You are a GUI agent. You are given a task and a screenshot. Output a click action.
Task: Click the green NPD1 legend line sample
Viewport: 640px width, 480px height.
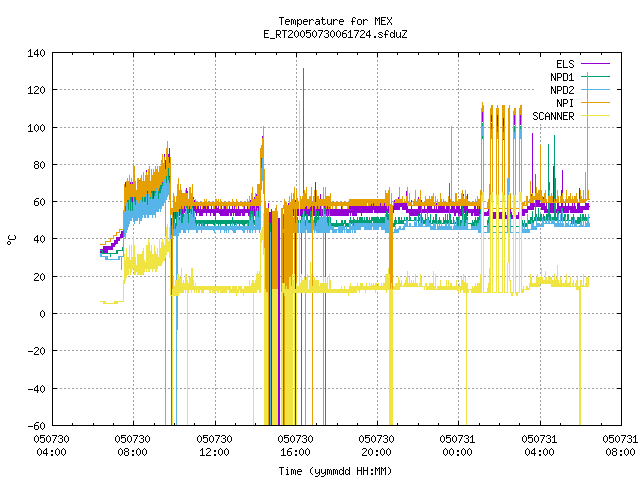(x=595, y=76)
